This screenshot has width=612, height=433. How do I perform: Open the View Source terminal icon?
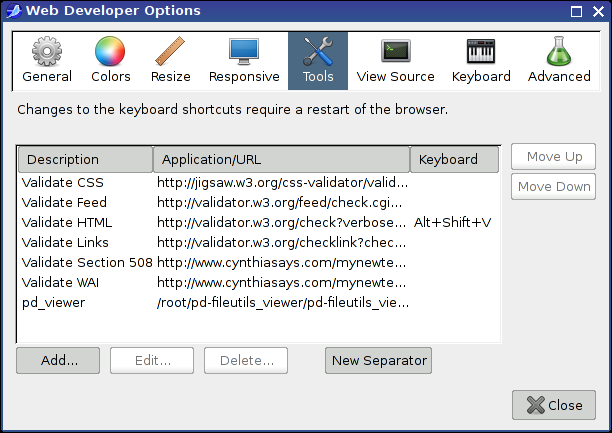point(395,51)
